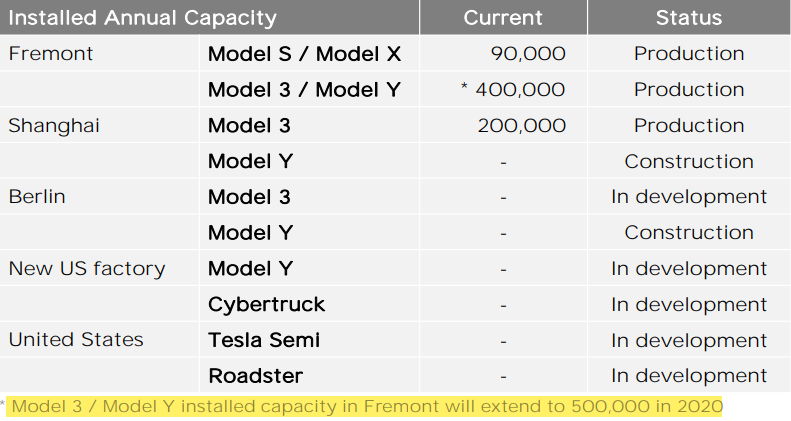The image size is (791, 421).
Task: Click "In development" status in the Roadster row
Action: click(x=689, y=376)
